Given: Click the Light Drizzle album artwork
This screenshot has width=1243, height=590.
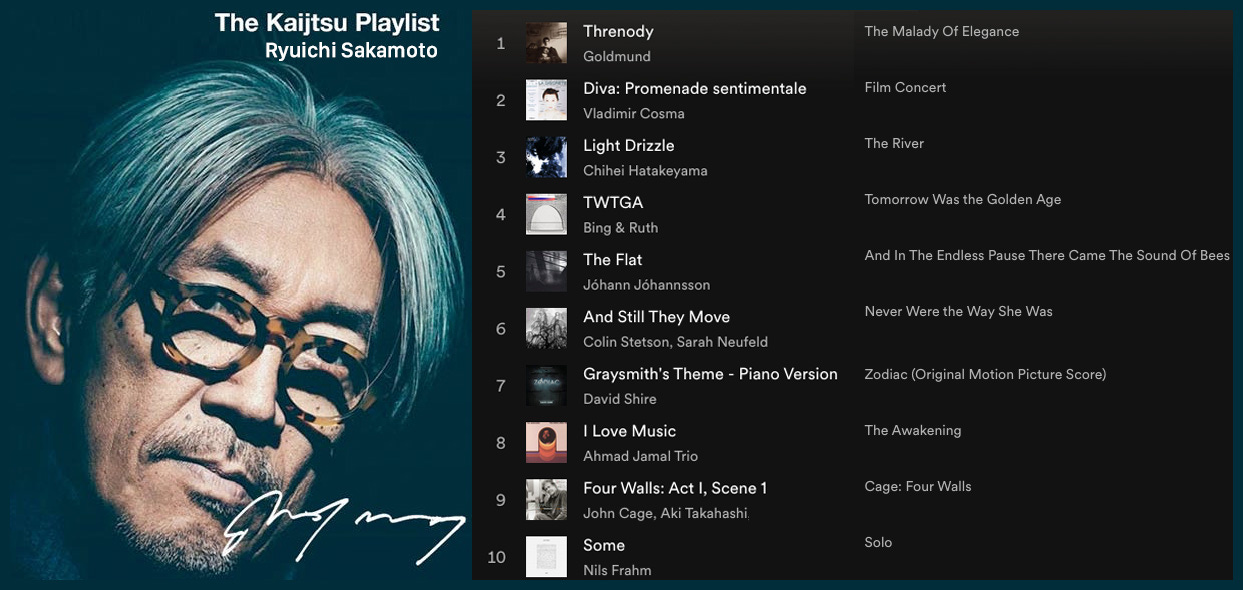Looking at the screenshot, I should (x=546, y=157).
